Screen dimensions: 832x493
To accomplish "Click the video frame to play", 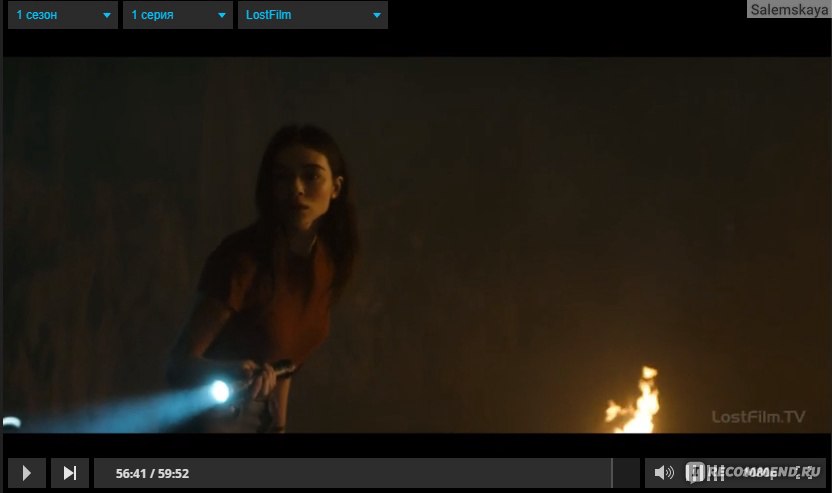I will coord(417,245).
